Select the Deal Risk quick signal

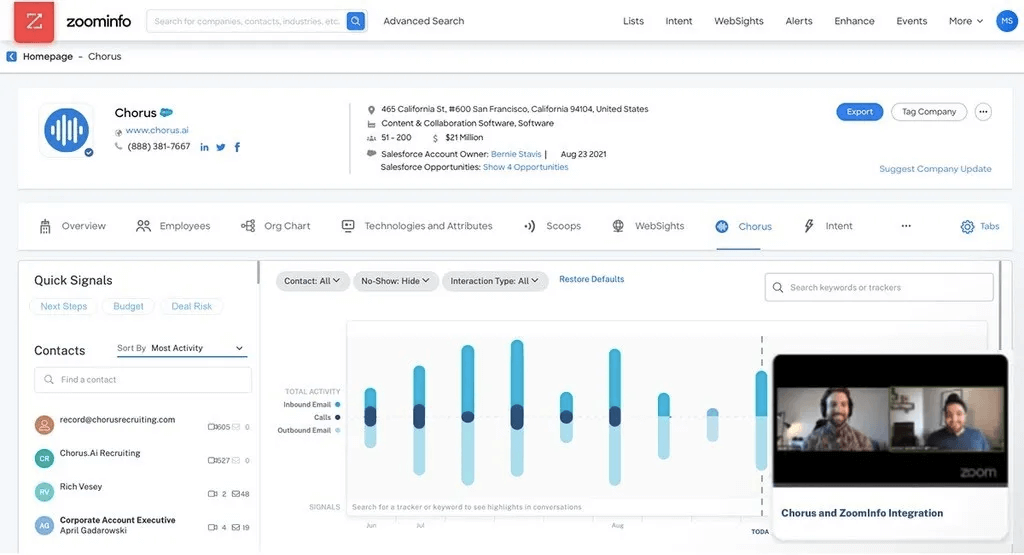[191, 306]
